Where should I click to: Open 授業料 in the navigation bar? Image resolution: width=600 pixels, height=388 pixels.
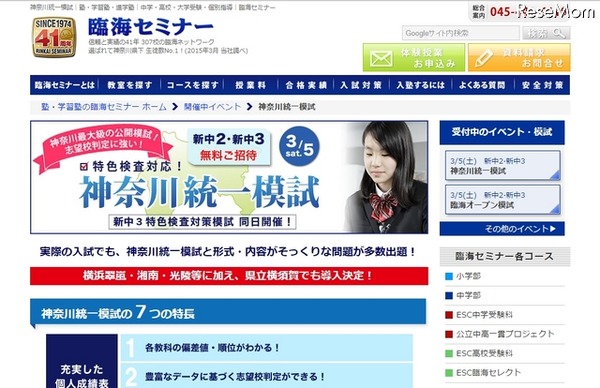point(251,85)
